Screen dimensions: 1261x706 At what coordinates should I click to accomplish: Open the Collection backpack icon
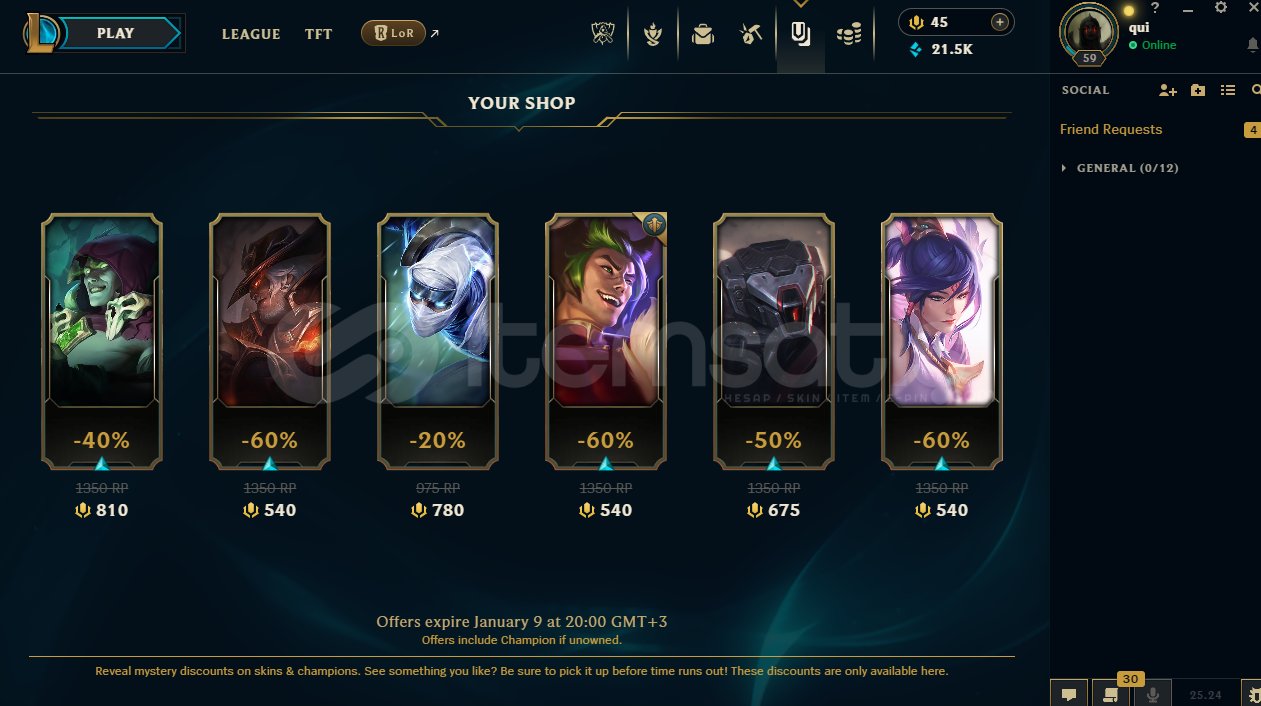pyautogui.click(x=703, y=35)
